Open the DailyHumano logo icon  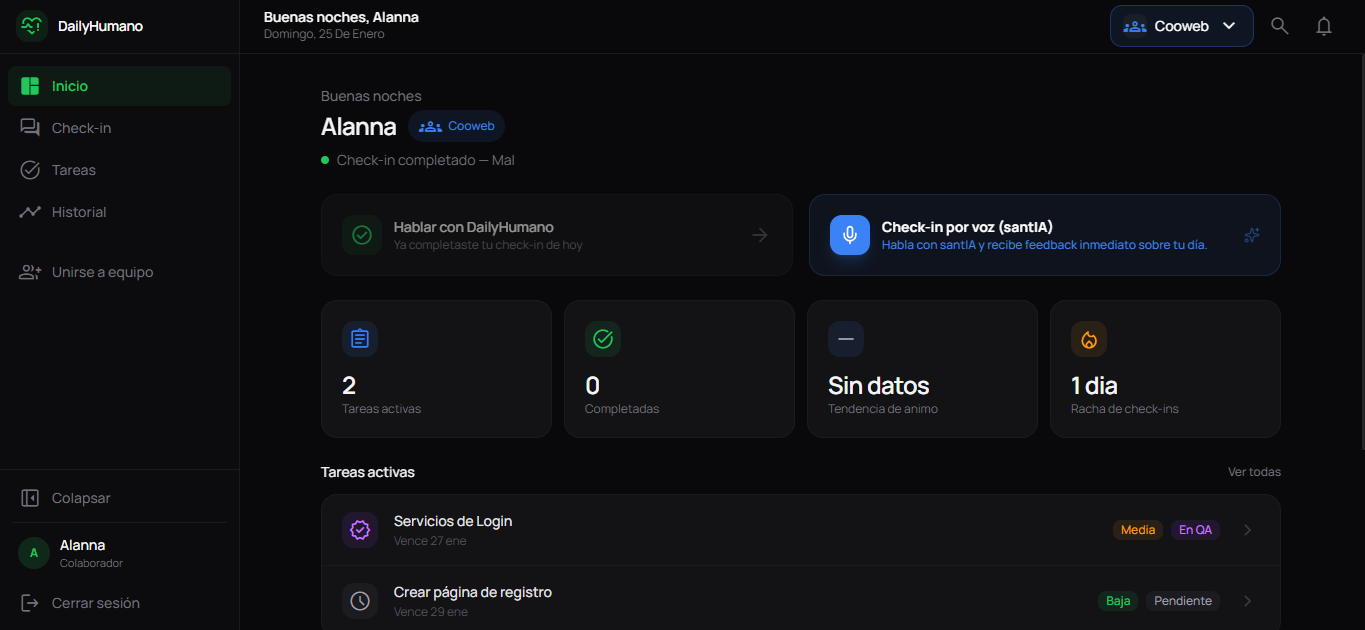[x=32, y=25]
